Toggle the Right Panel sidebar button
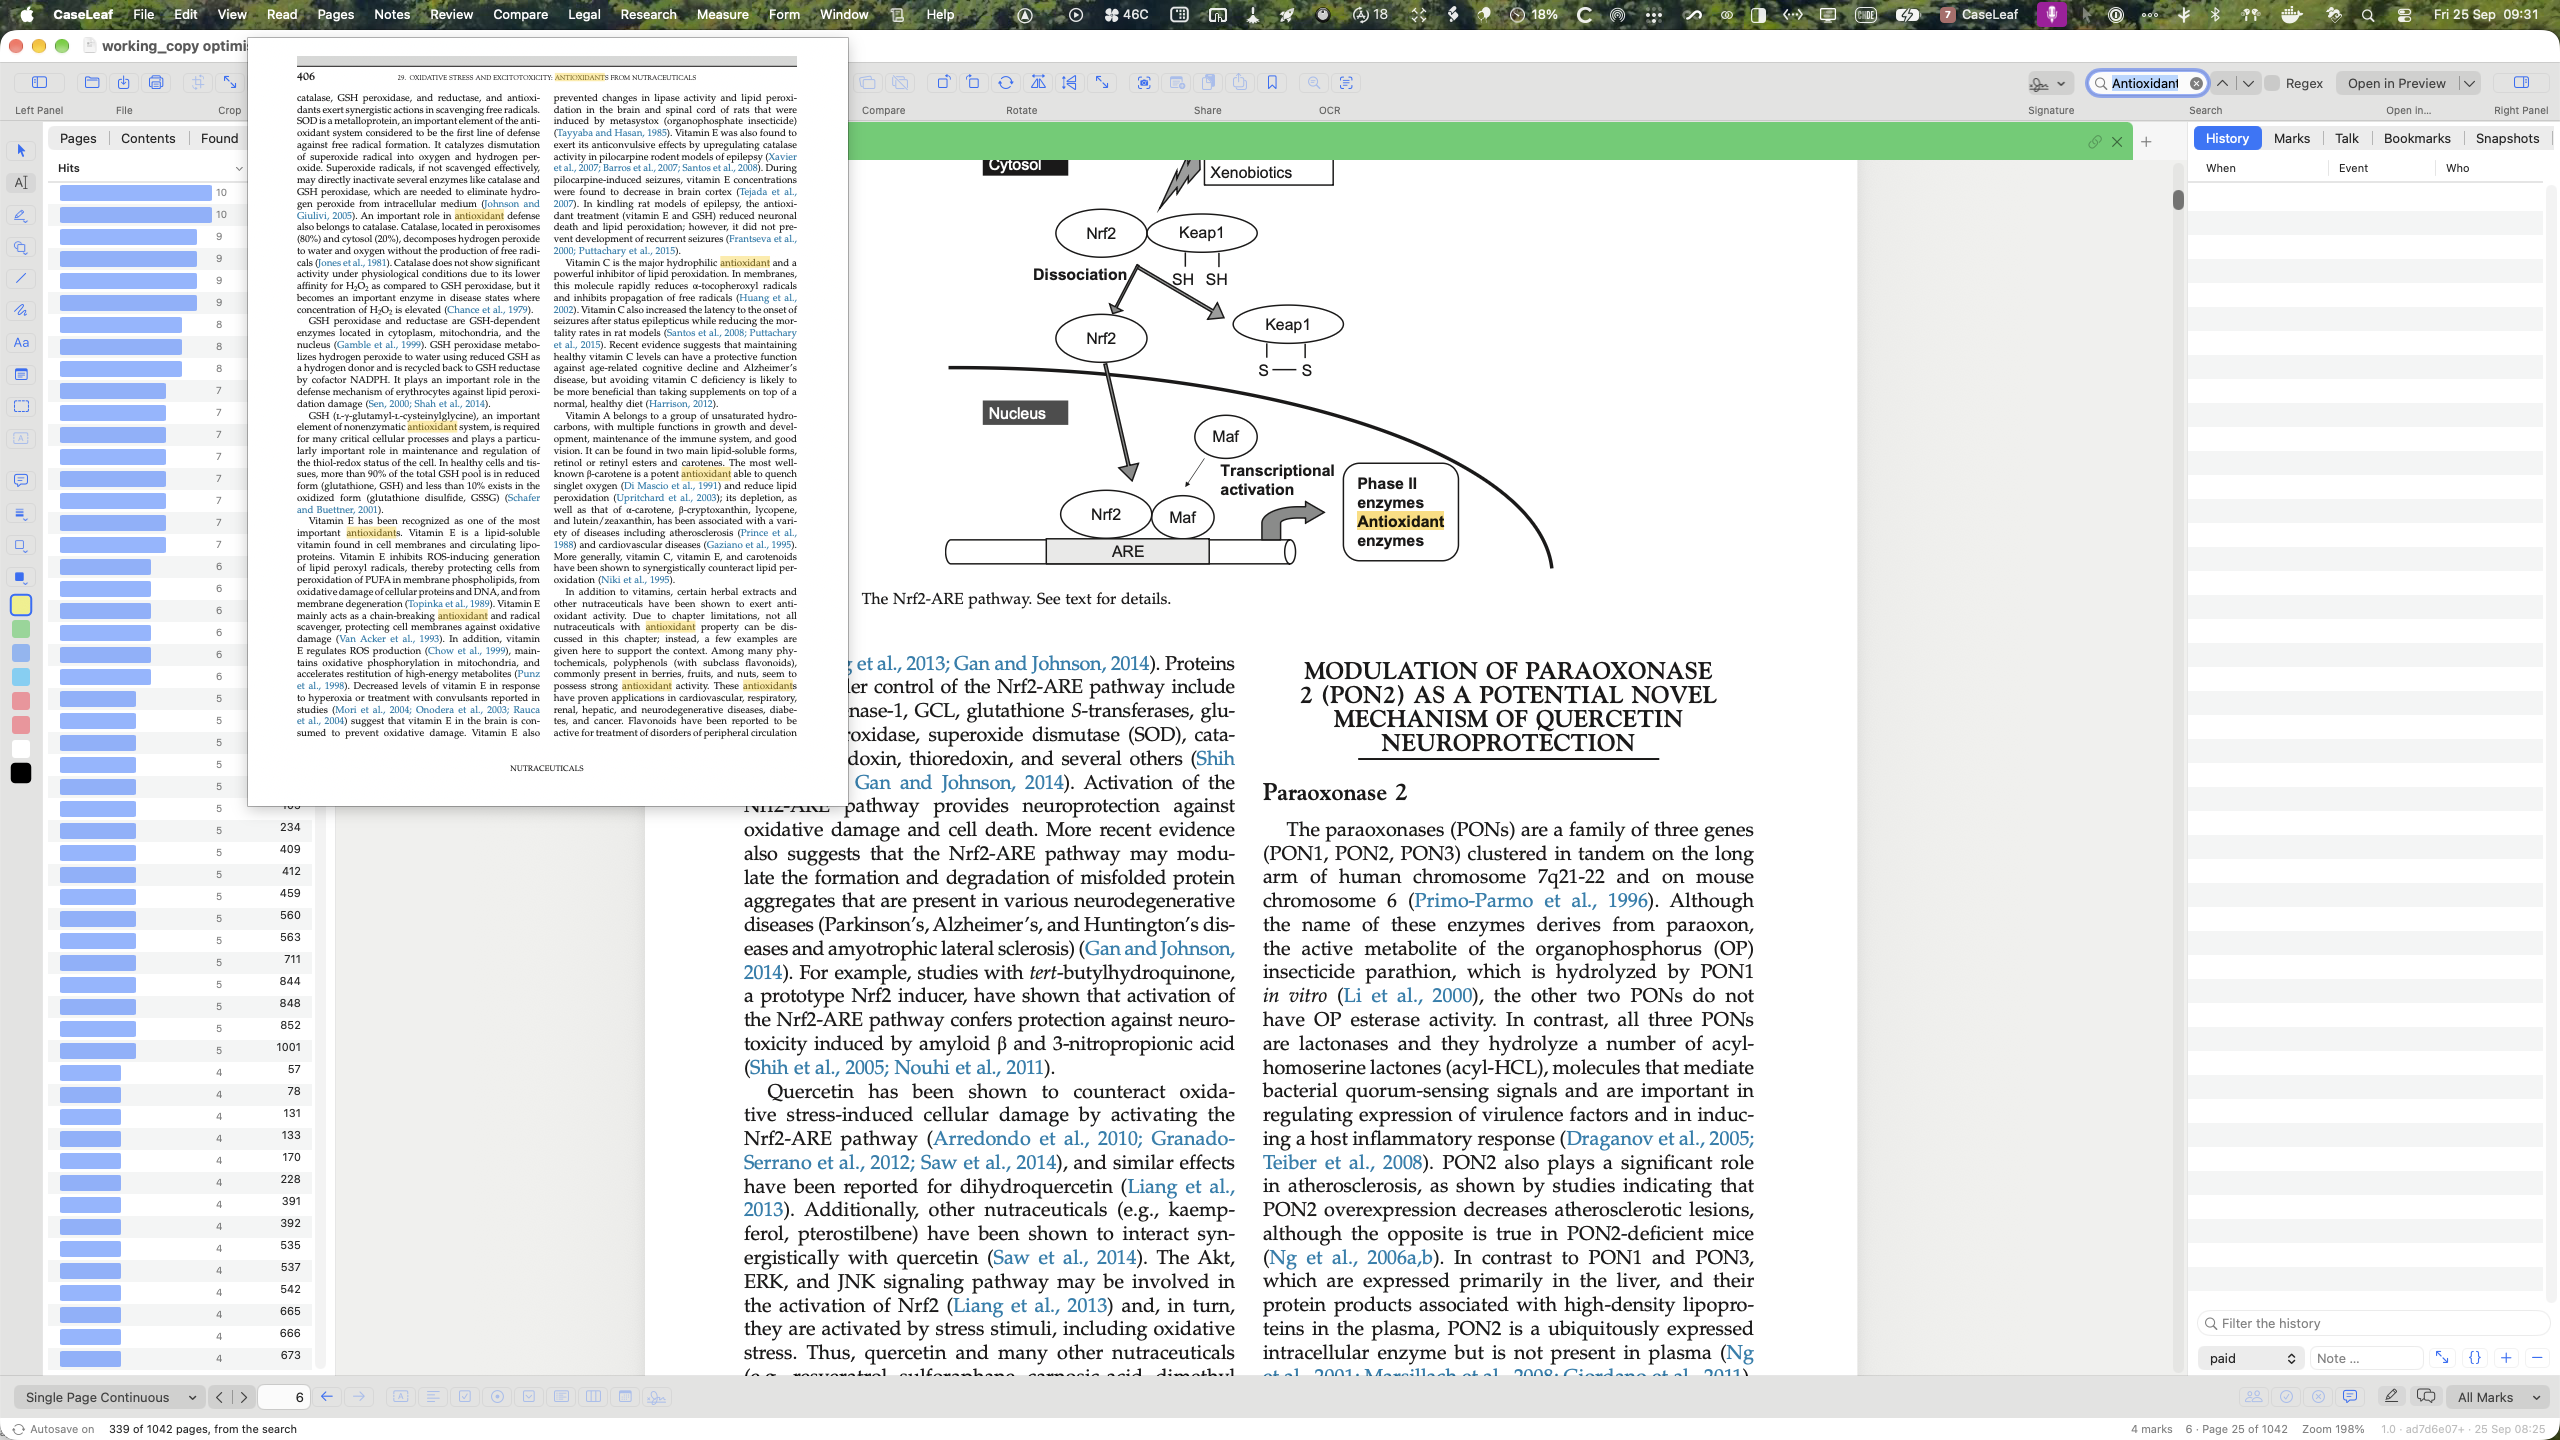 click(2521, 83)
